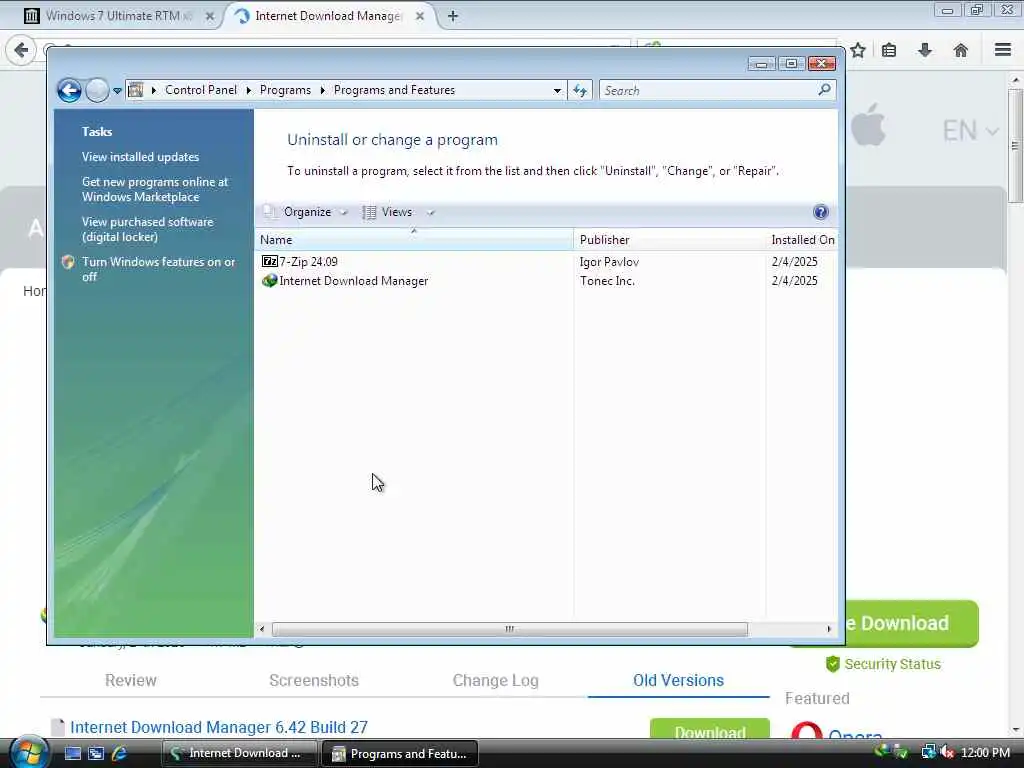Bookmark this page with the star icon
This screenshot has width=1024, height=768.
click(x=857, y=50)
